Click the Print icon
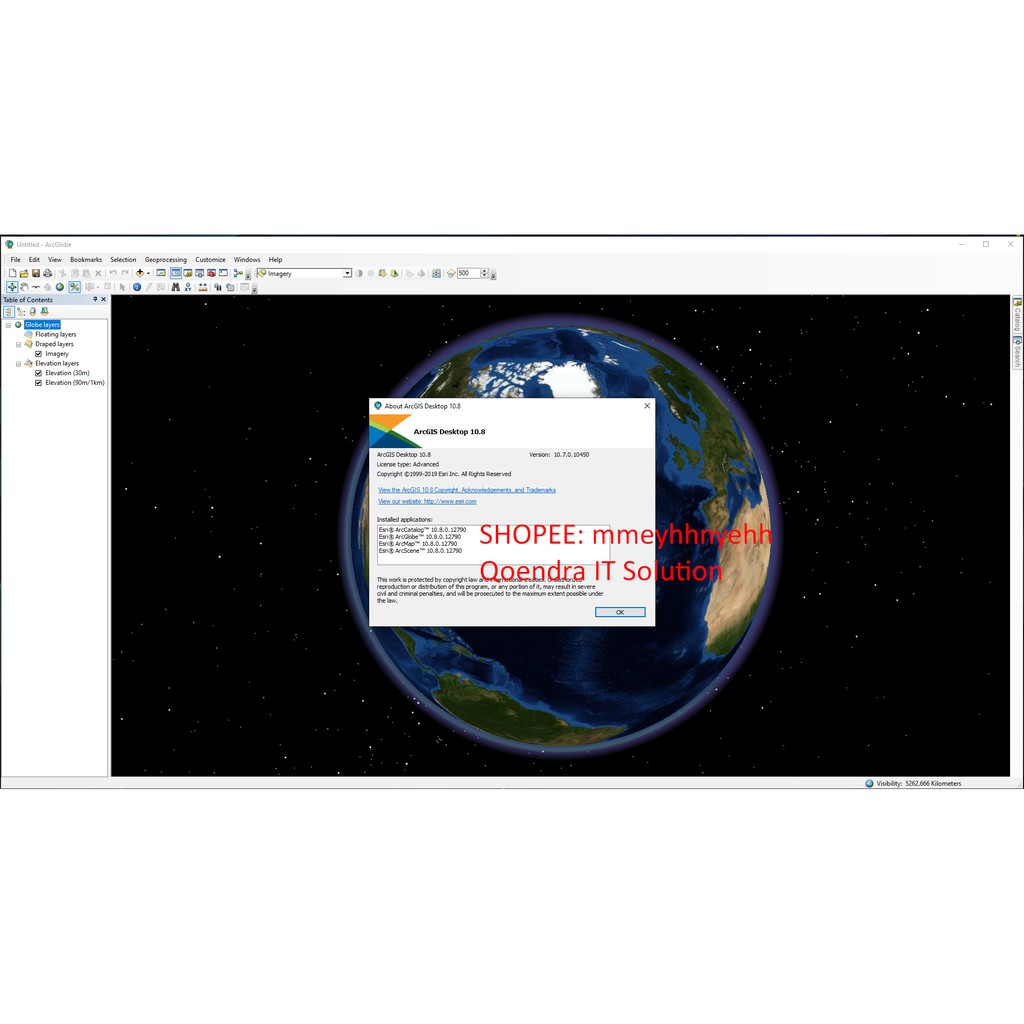The image size is (1024, 1024). coord(48,273)
